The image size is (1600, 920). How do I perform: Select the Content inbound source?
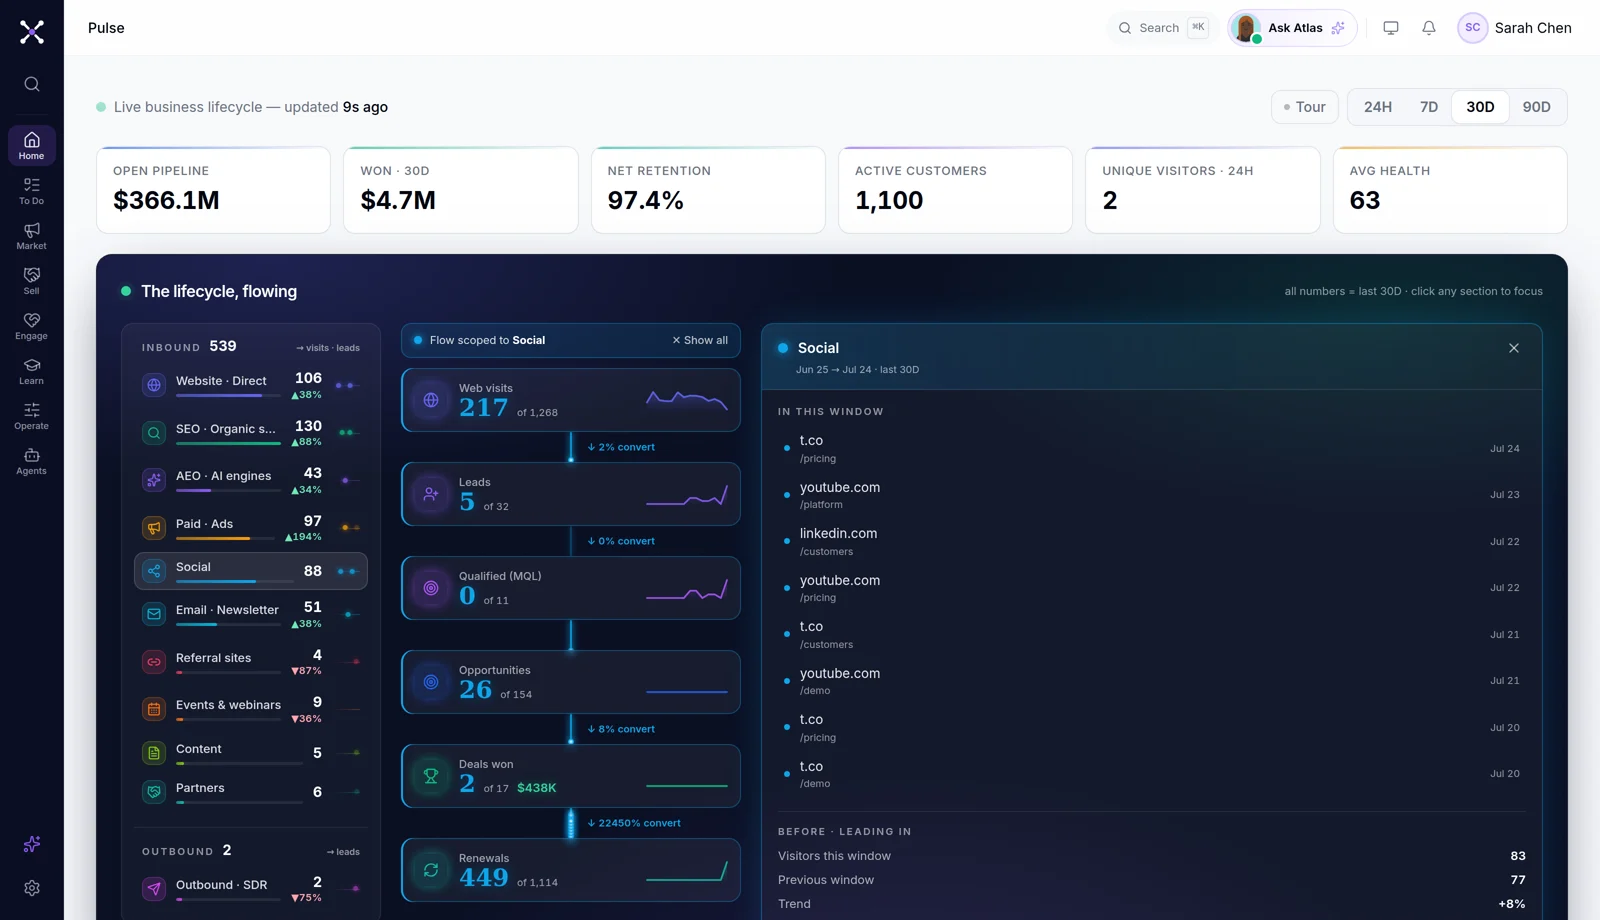(251, 753)
